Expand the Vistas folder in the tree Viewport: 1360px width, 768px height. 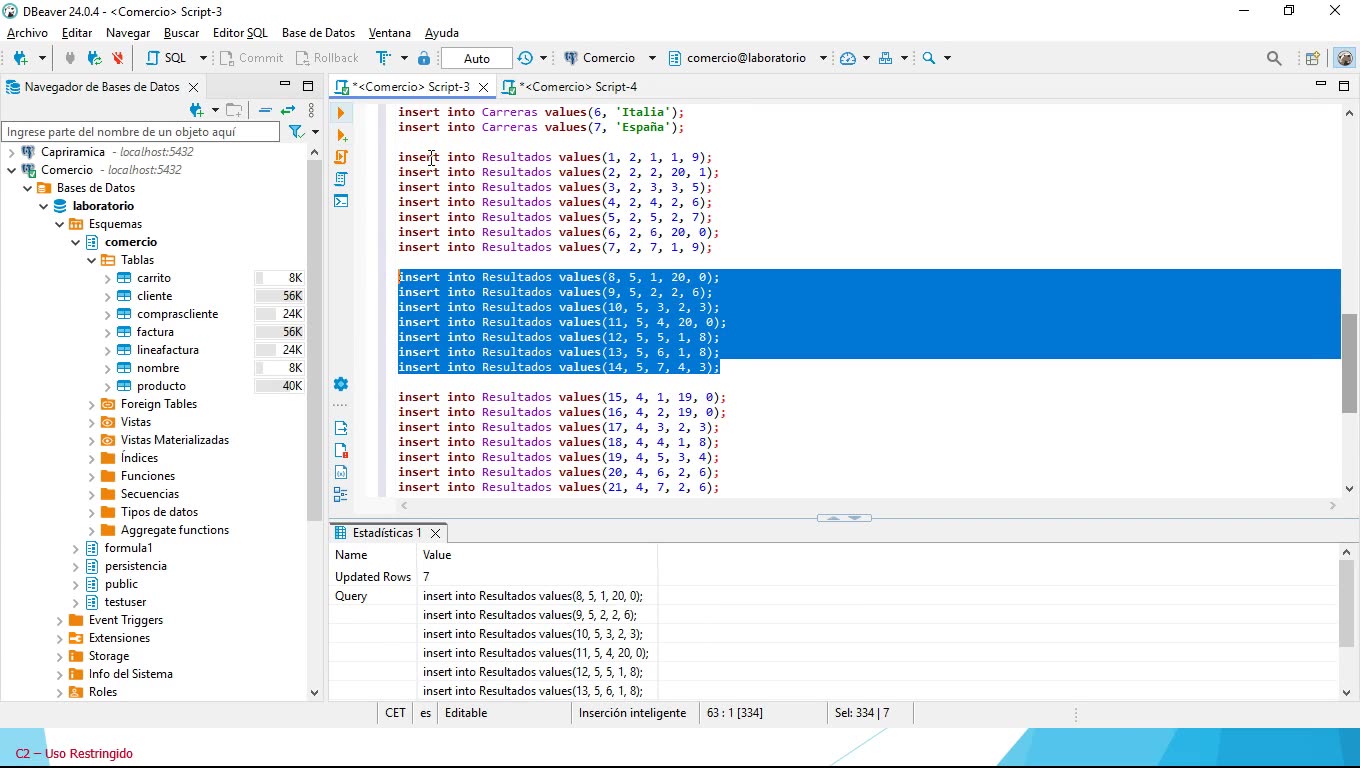pyautogui.click(x=90, y=421)
